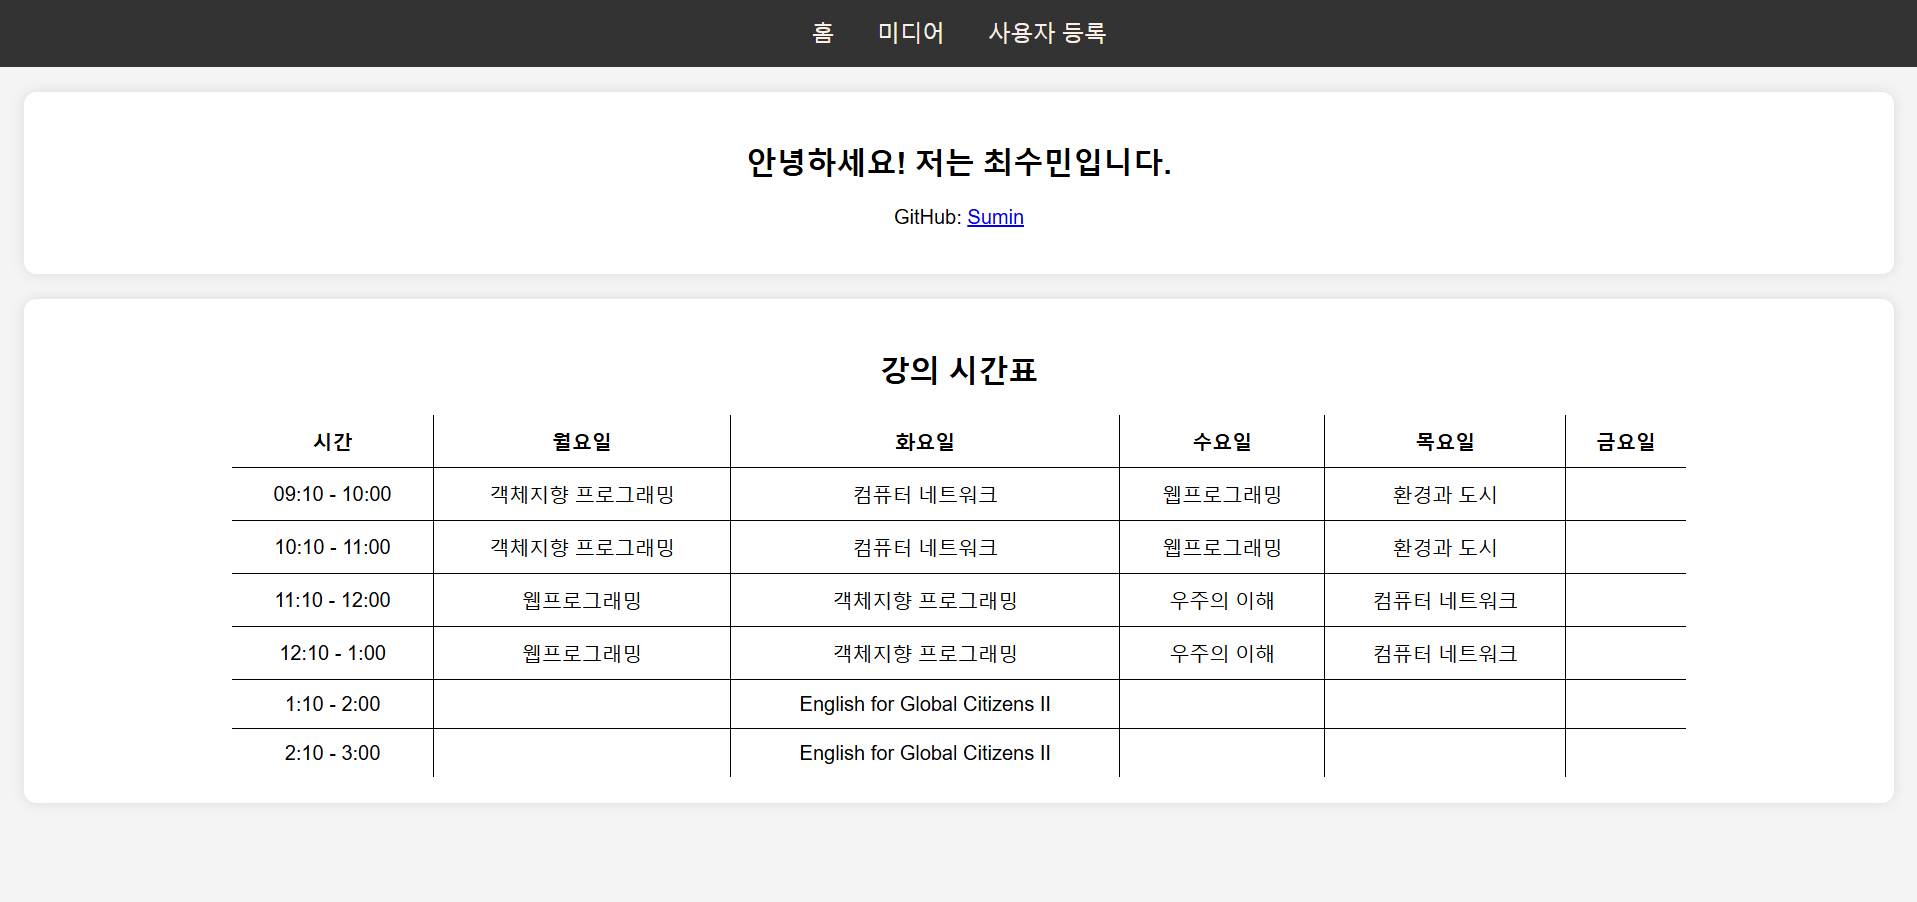
Task: Select the 금요일 column header
Action: click(x=1625, y=441)
